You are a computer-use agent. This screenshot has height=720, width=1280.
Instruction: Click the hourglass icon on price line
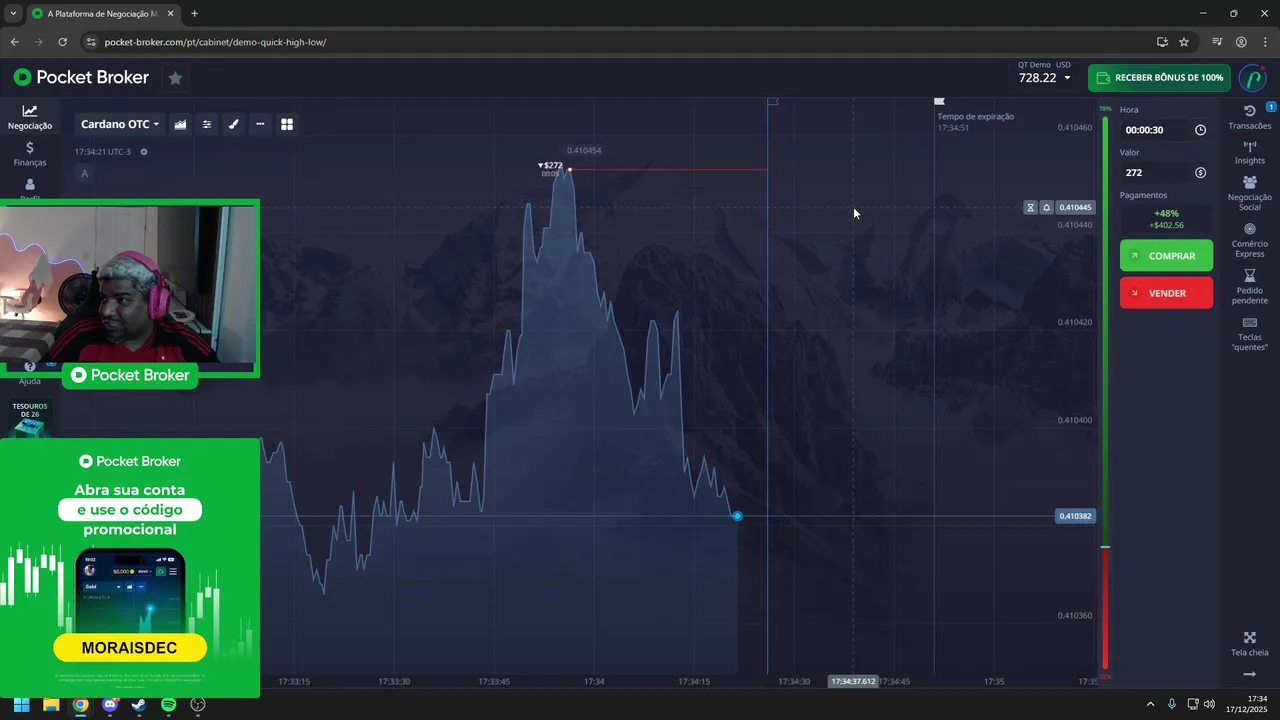click(1030, 208)
